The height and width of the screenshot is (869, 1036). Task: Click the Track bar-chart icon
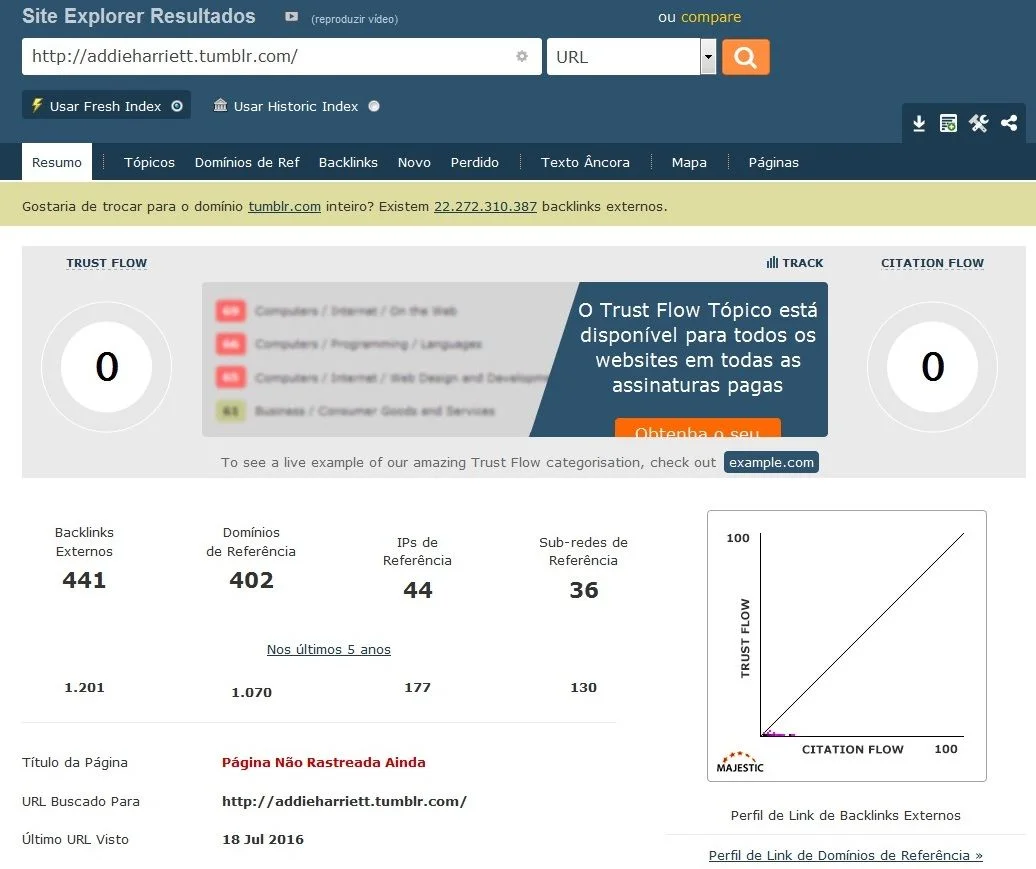click(772, 262)
